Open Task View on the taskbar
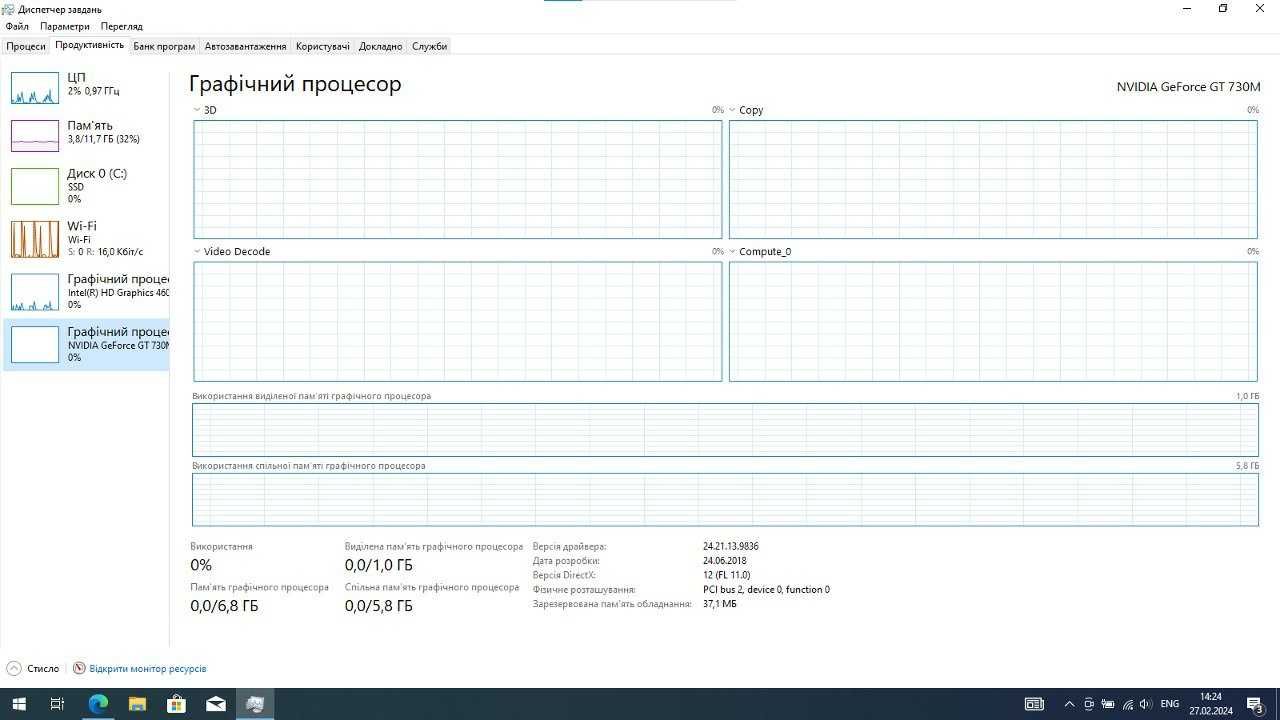1280x720 pixels. coord(57,704)
